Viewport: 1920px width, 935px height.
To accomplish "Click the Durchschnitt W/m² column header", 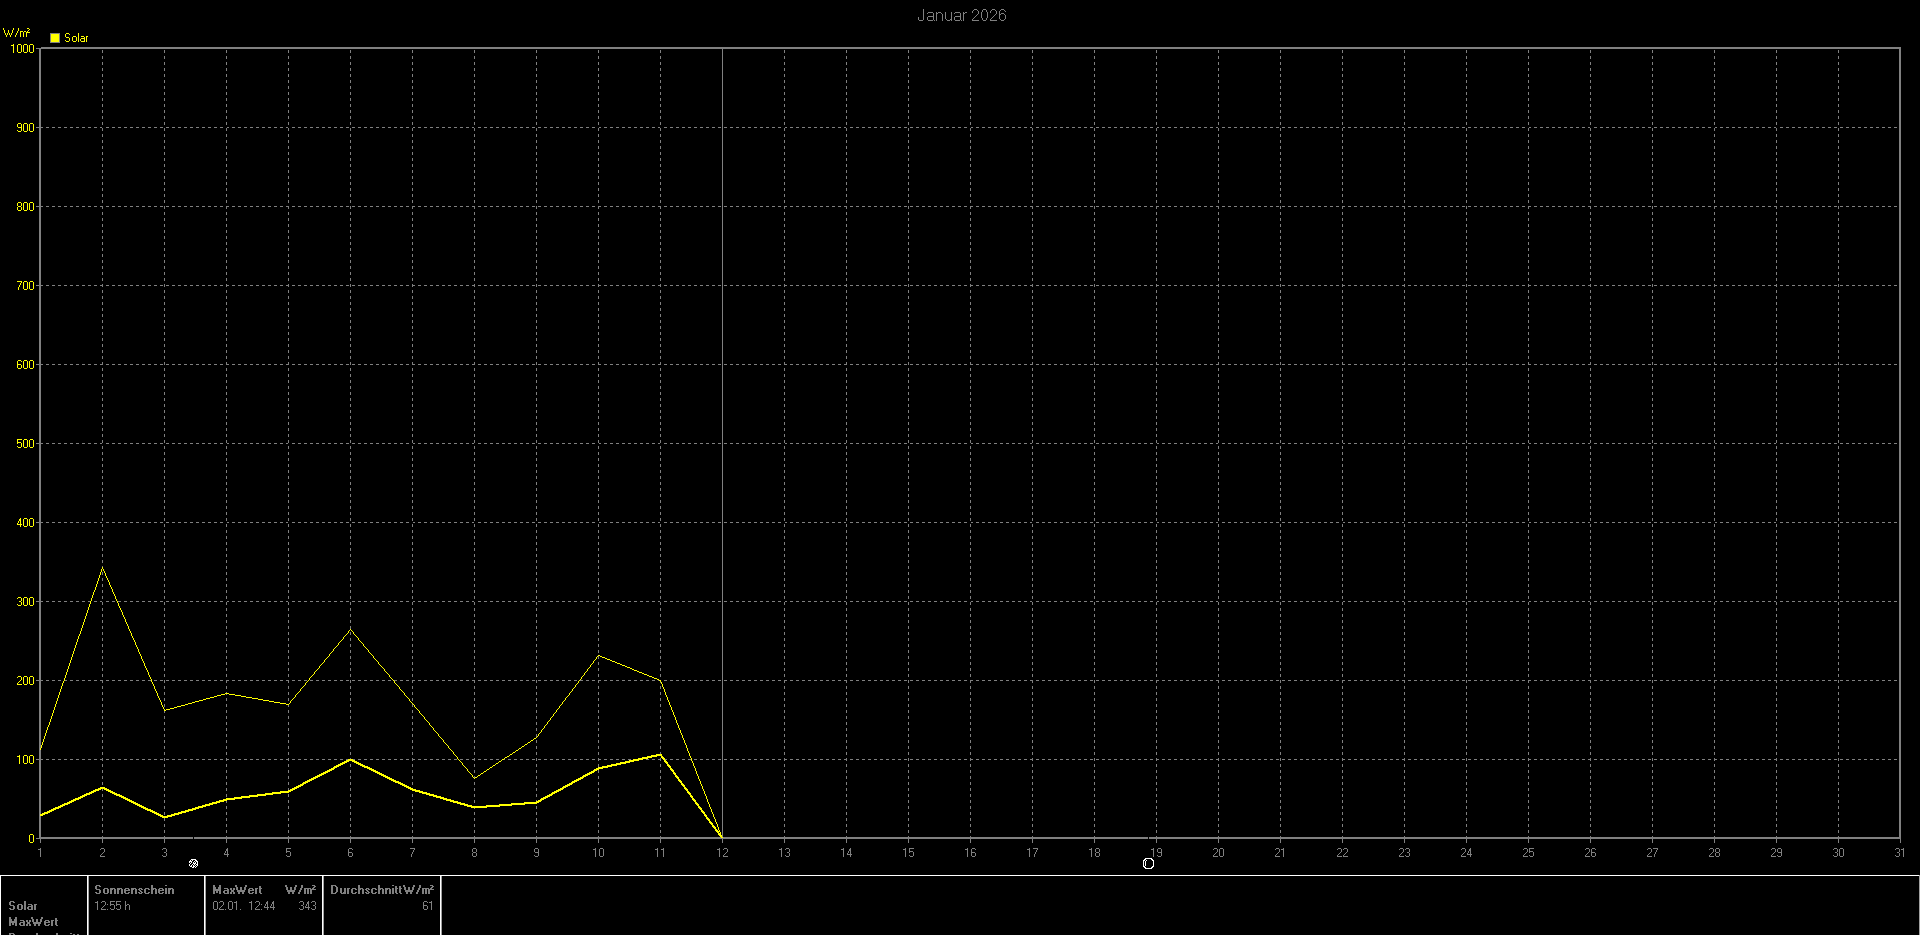I will pyautogui.click(x=381, y=890).
